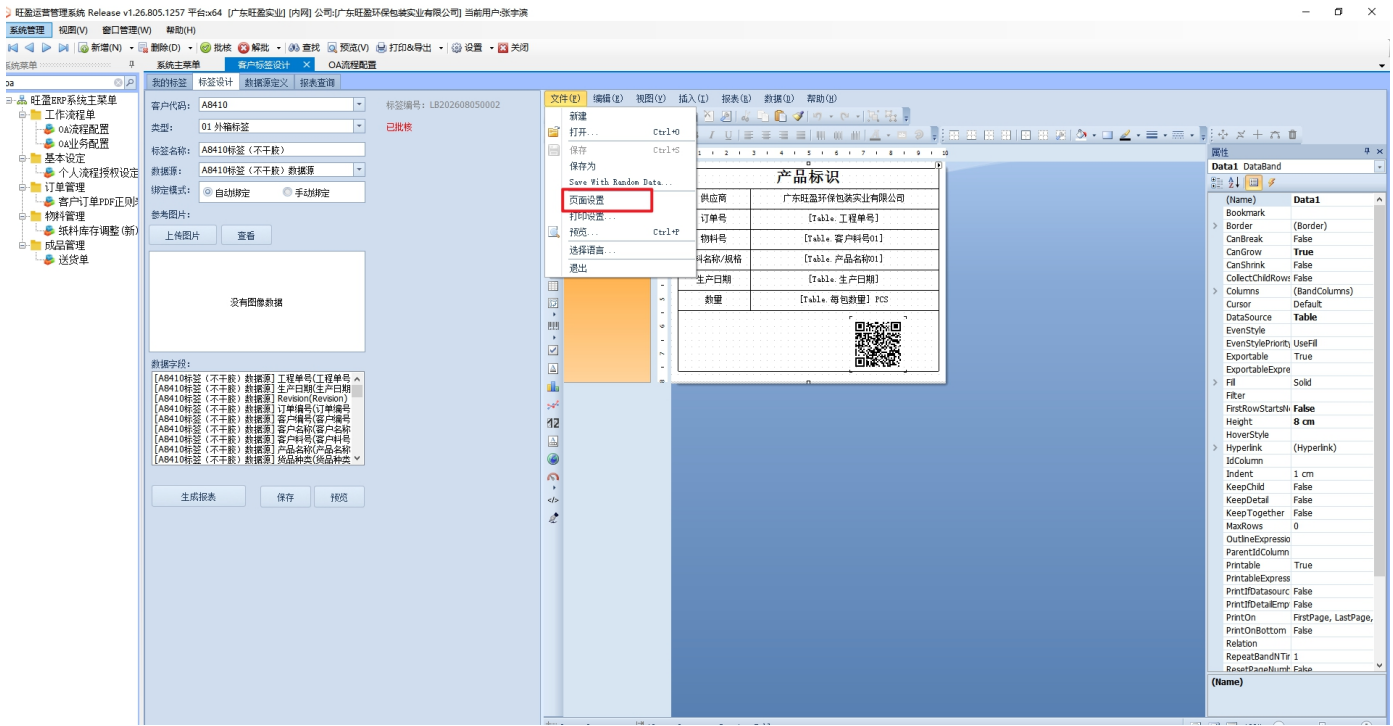Open the 设置 settings toolbar item
1393x726 pixels.
[x=467, y=48]
